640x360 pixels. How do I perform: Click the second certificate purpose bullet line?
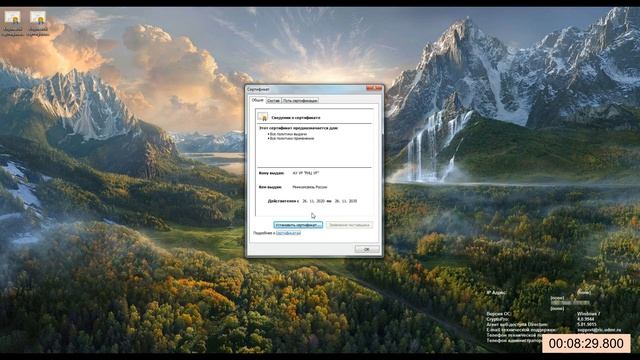tap(291, 138)
